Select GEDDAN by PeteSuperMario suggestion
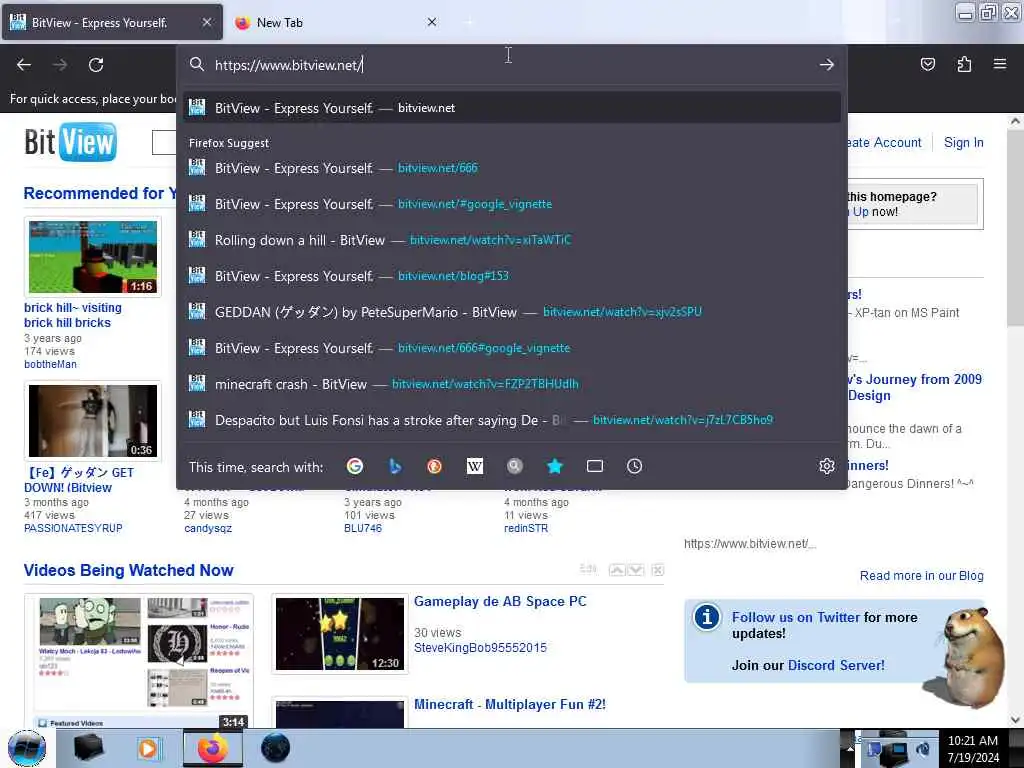 click(511, 312)
